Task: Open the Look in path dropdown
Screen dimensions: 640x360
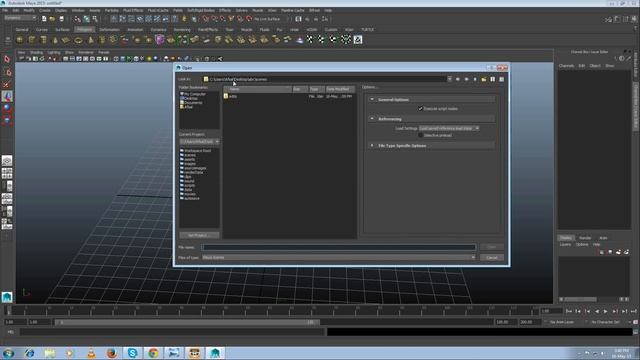Action: pyautogui.click(x=449, y=79)
